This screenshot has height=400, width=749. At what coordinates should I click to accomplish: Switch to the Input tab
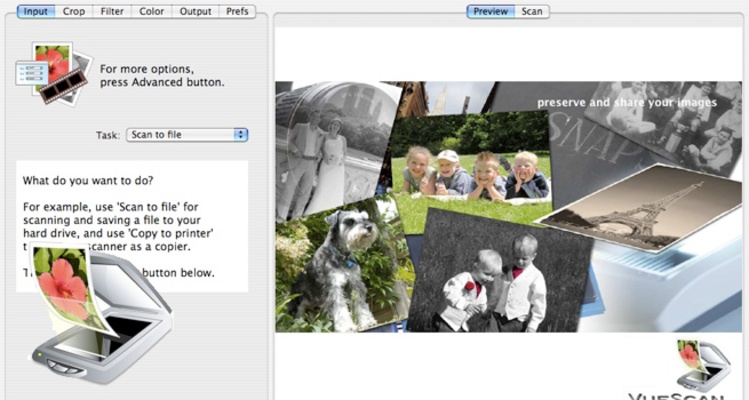[36, 11]
